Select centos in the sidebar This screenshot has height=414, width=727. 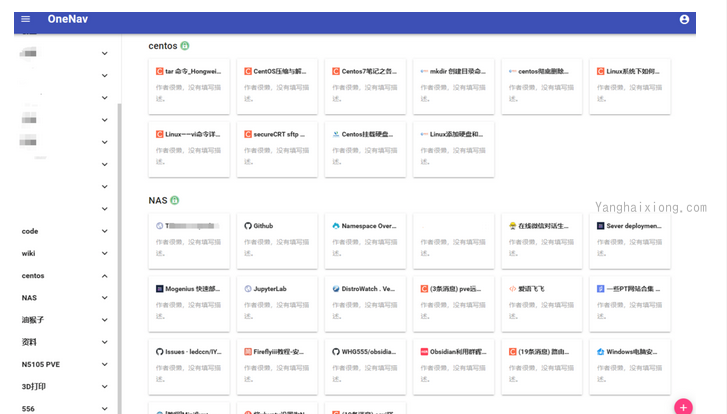(33, 276)
